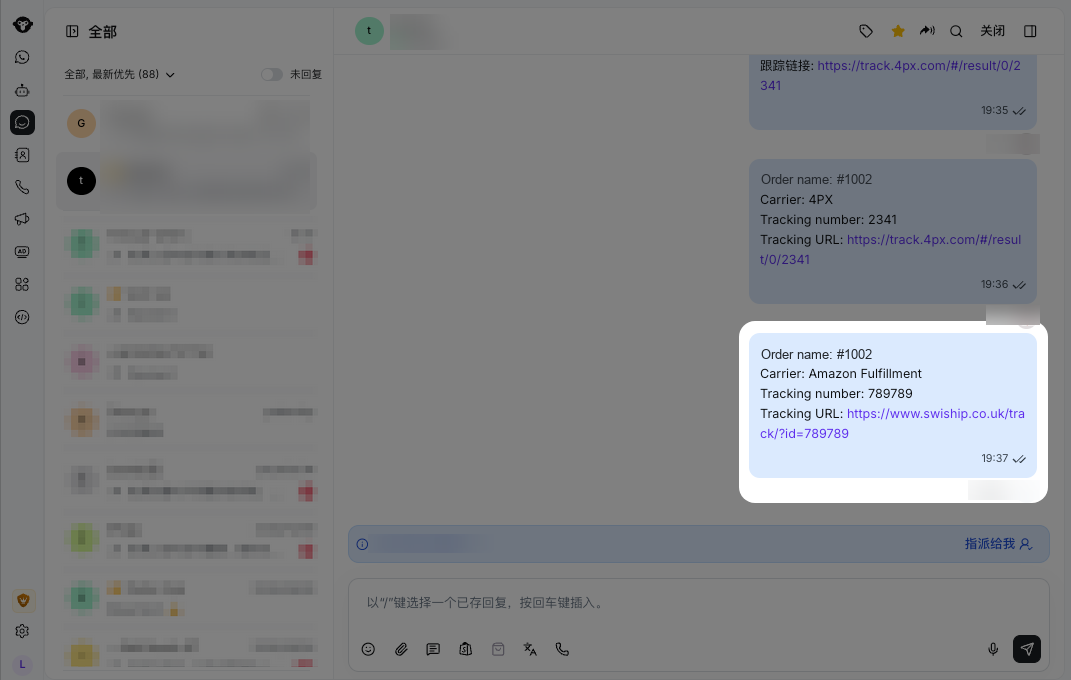
Task: Open the conversations inbox icon in sidebar
Action: tap(22, 122)
